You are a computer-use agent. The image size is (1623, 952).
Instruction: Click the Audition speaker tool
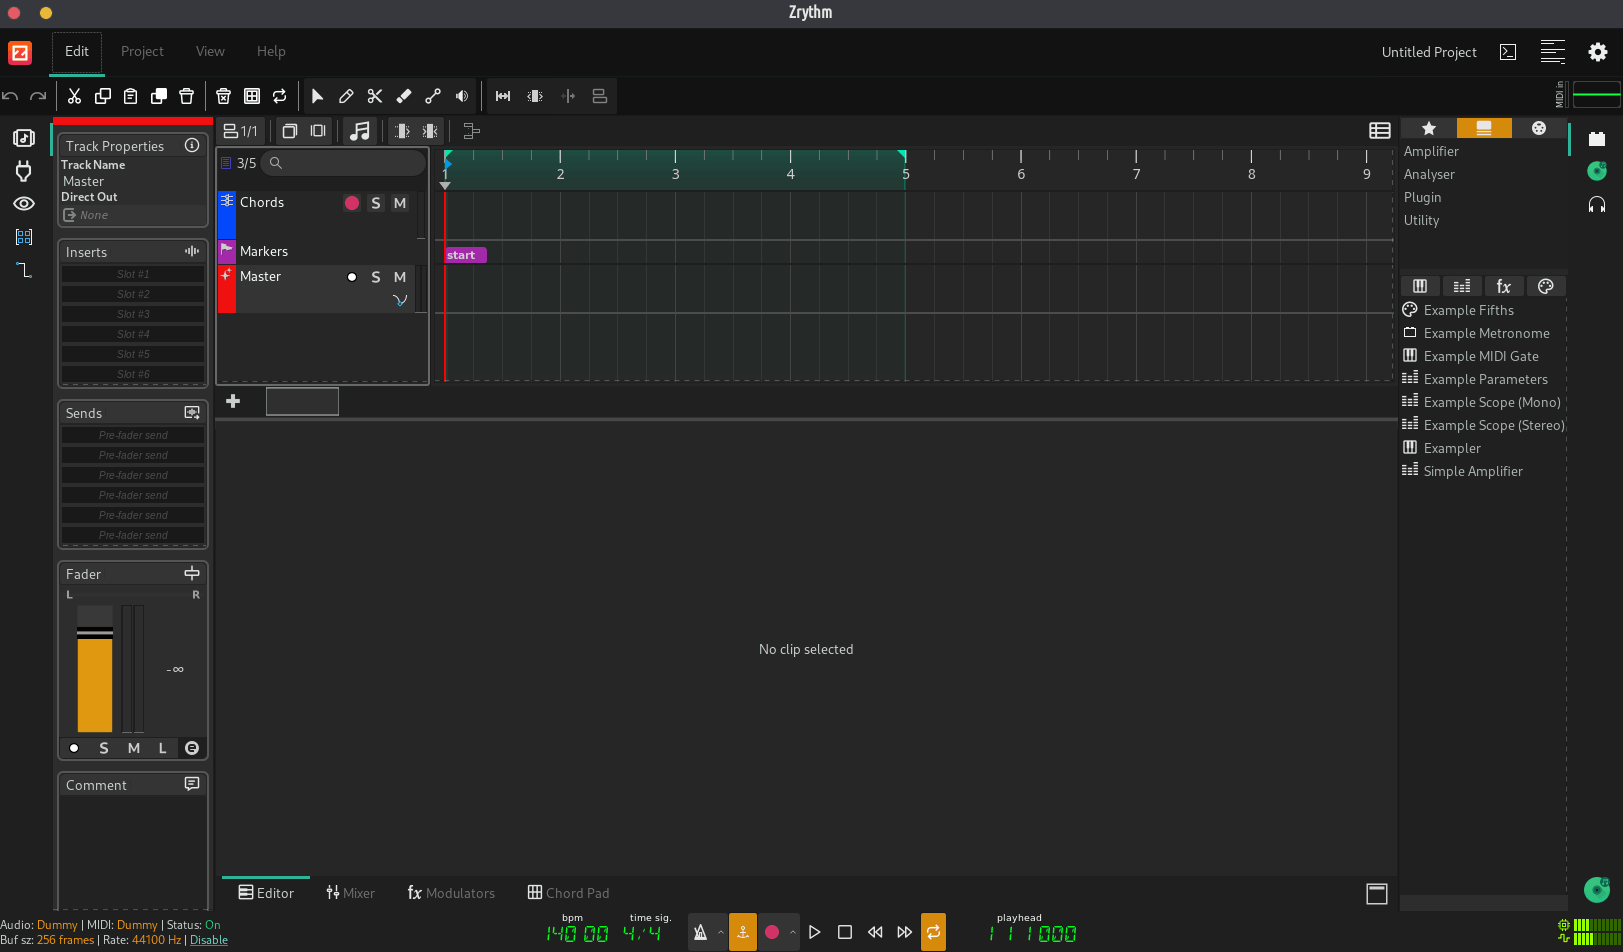click(462, 96)
